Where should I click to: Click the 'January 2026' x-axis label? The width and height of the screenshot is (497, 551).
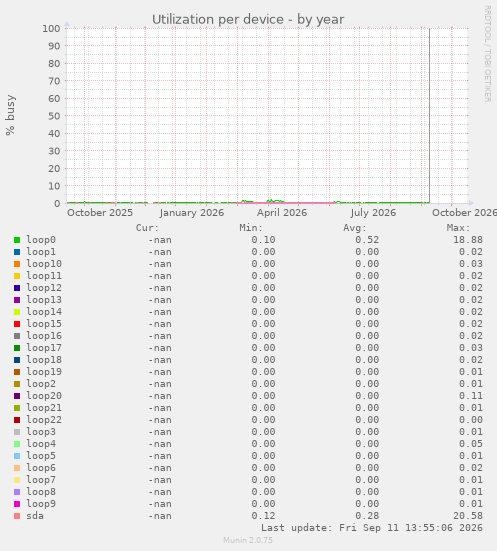point(192,213)
